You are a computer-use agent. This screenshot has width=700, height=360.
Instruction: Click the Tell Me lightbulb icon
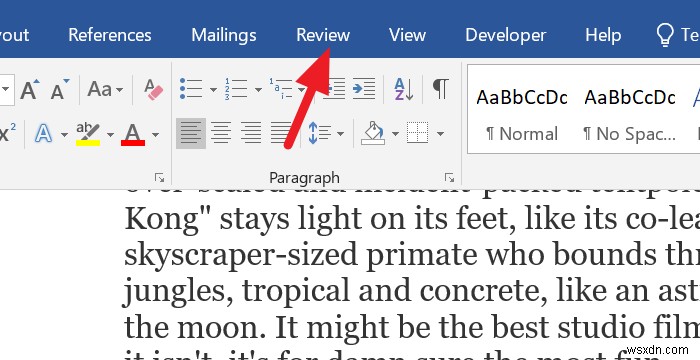665,35
